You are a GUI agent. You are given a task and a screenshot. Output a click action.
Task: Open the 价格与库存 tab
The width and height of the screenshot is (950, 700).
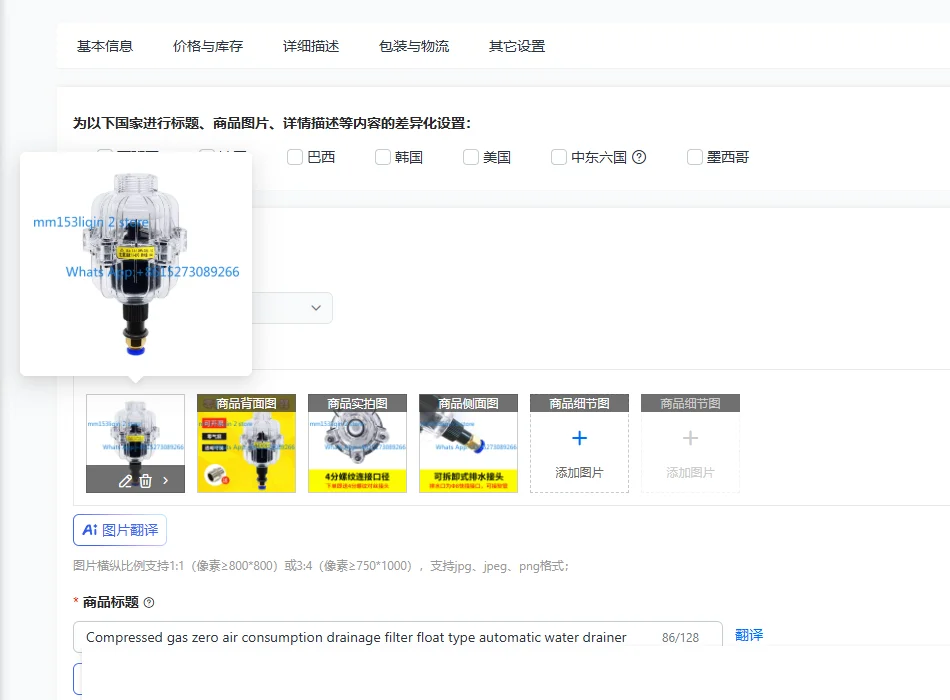[x=208, y=46]
